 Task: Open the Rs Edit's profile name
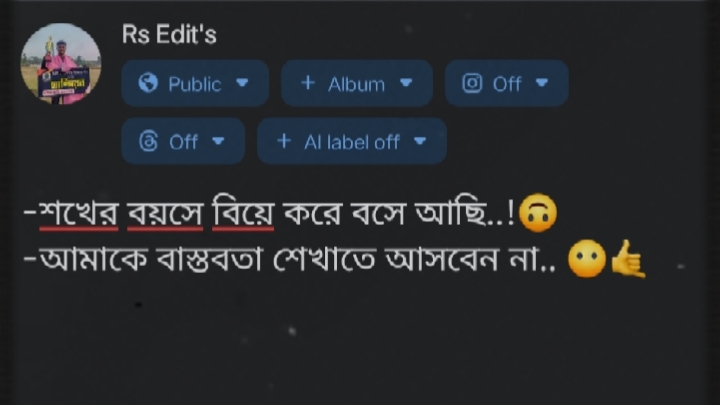[169, 34]
